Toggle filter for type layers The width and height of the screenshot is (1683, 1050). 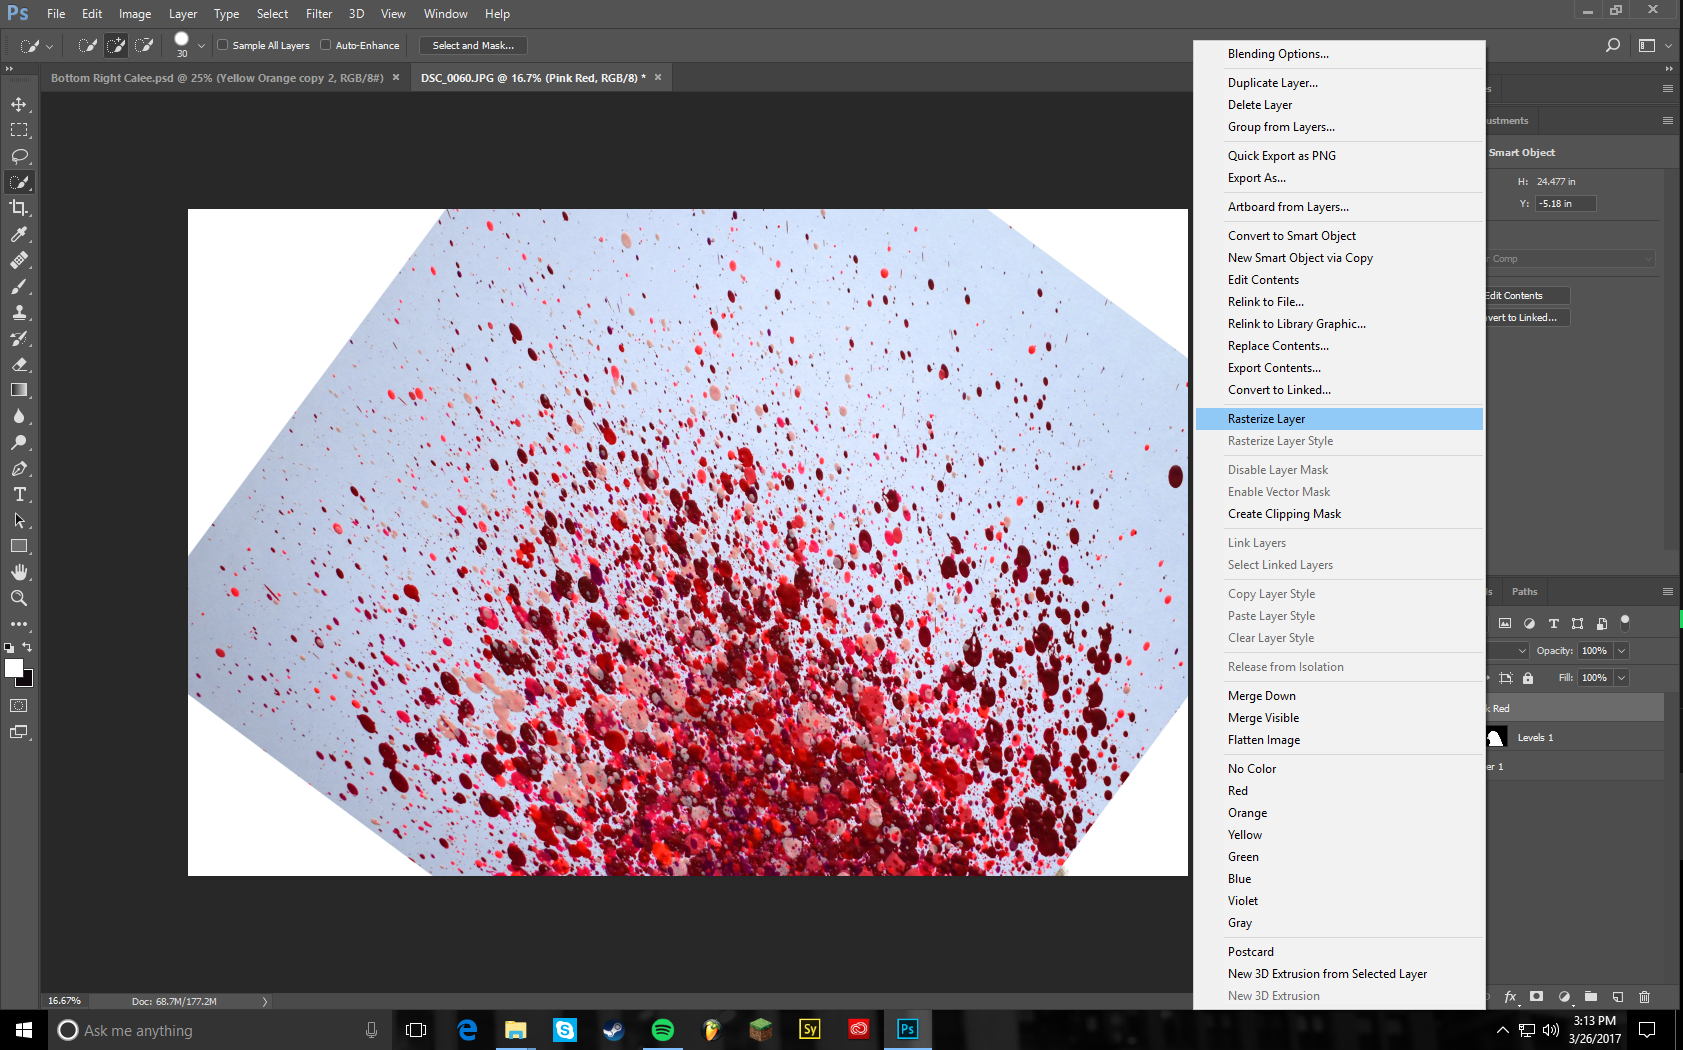tap(1553, 623)
